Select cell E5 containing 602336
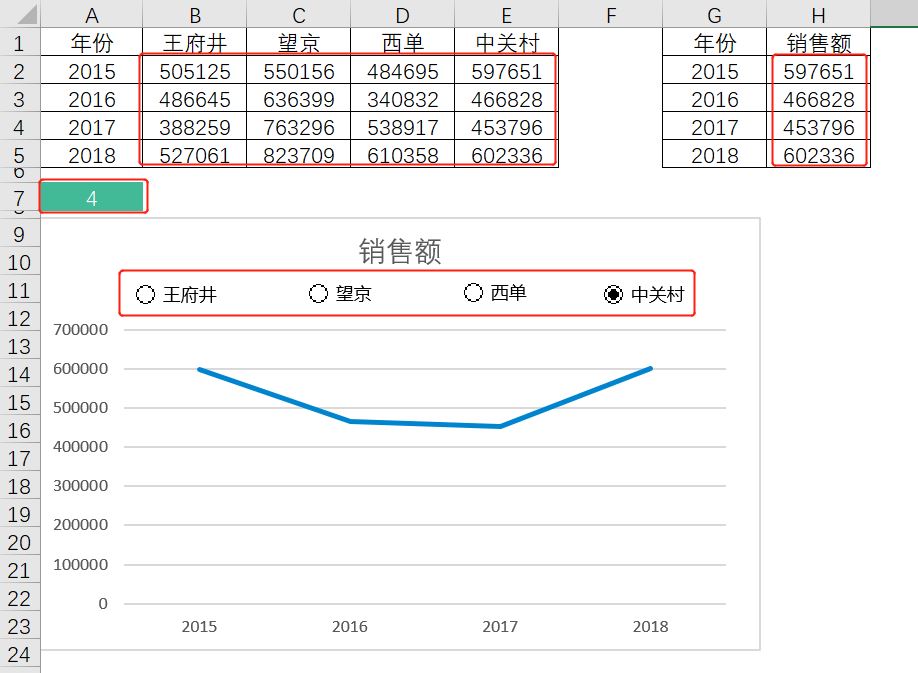Screen dimensions: 918x673 (x=506, y=156)
